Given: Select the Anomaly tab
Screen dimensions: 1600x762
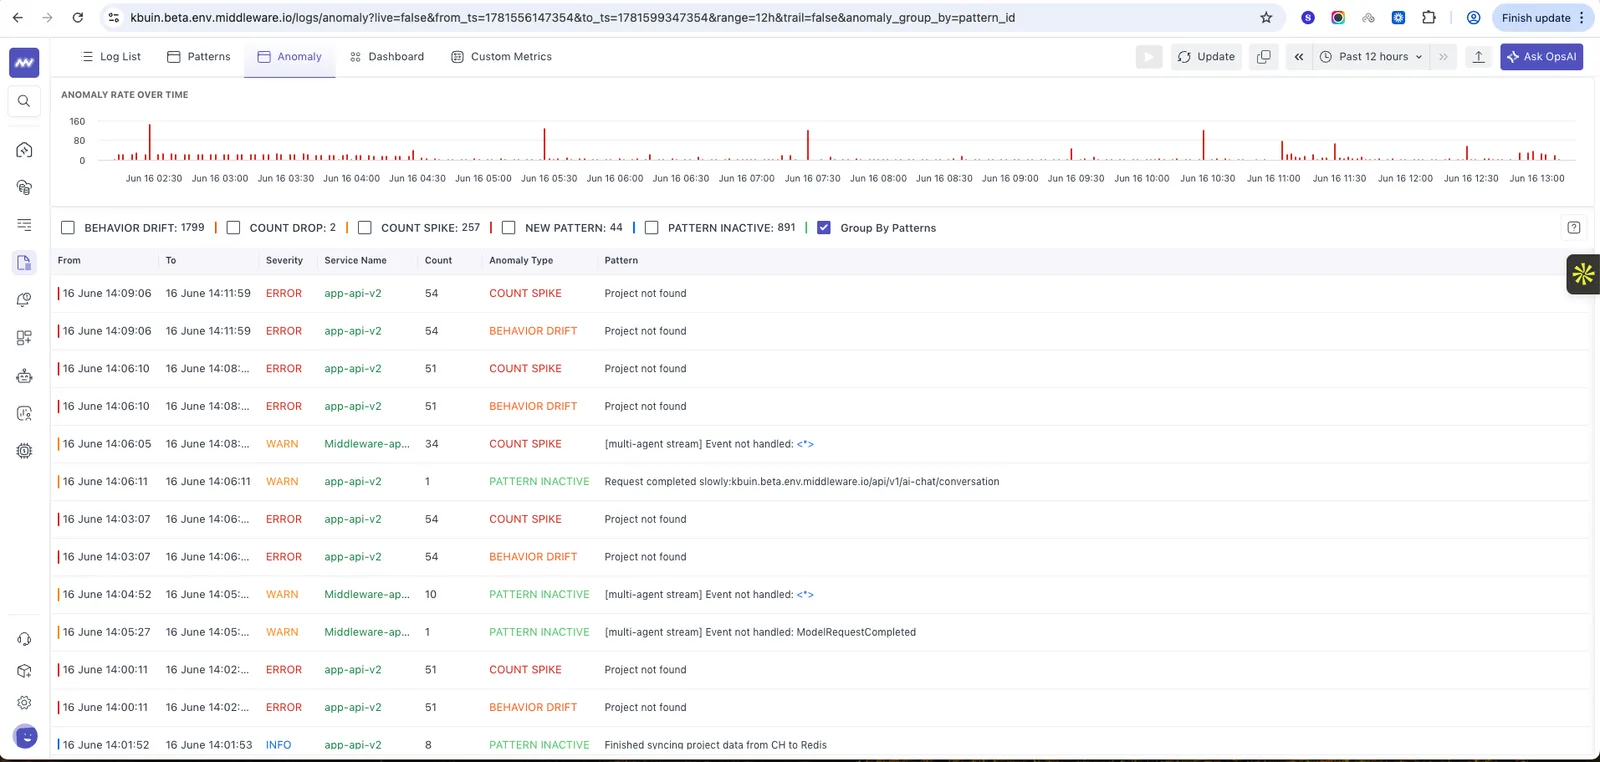Looking at the screenshot, I should 290,57.
